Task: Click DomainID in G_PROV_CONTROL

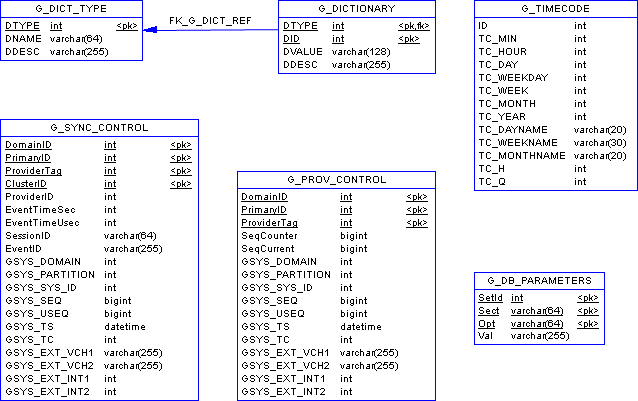Action: coord(264,197)
